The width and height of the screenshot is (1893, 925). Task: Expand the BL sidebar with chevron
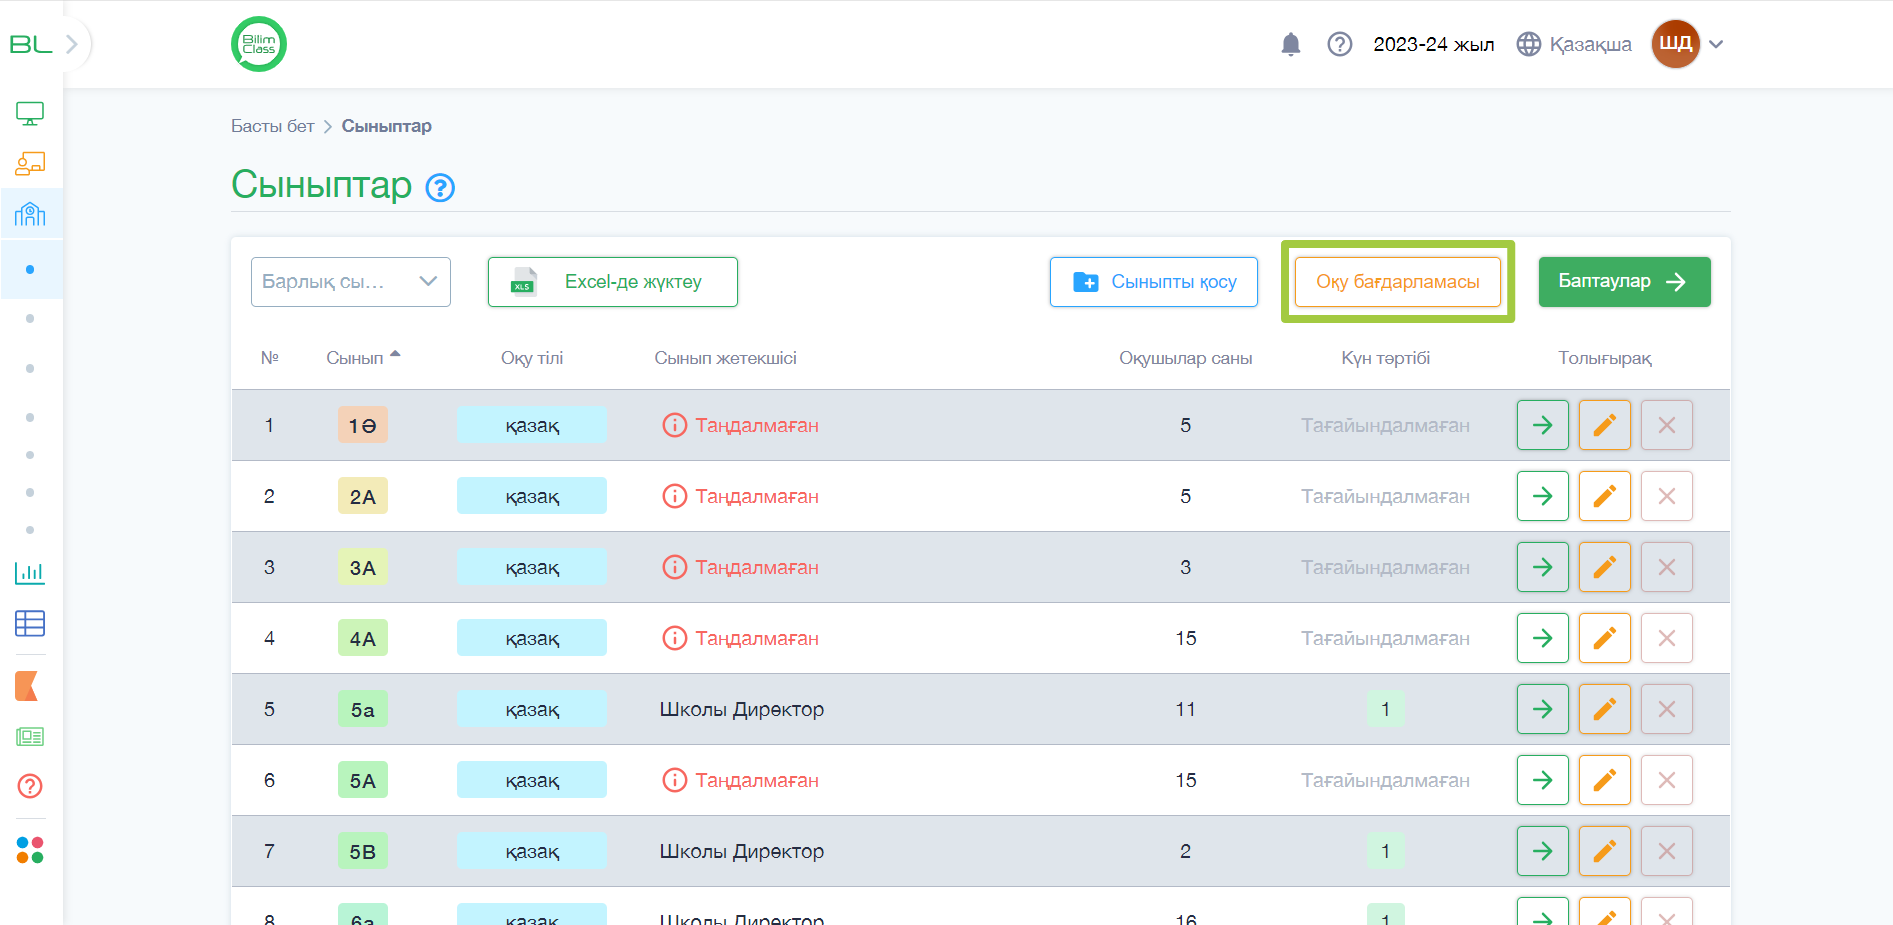coord(71,44)
